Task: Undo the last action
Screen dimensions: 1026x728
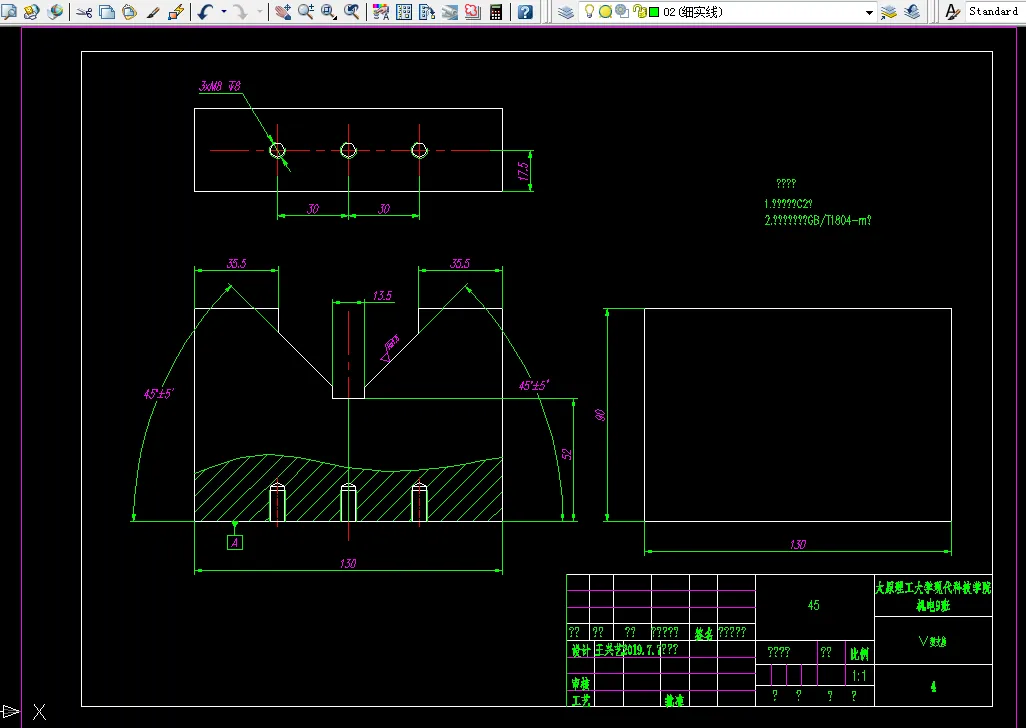Action: coord(205,12)
